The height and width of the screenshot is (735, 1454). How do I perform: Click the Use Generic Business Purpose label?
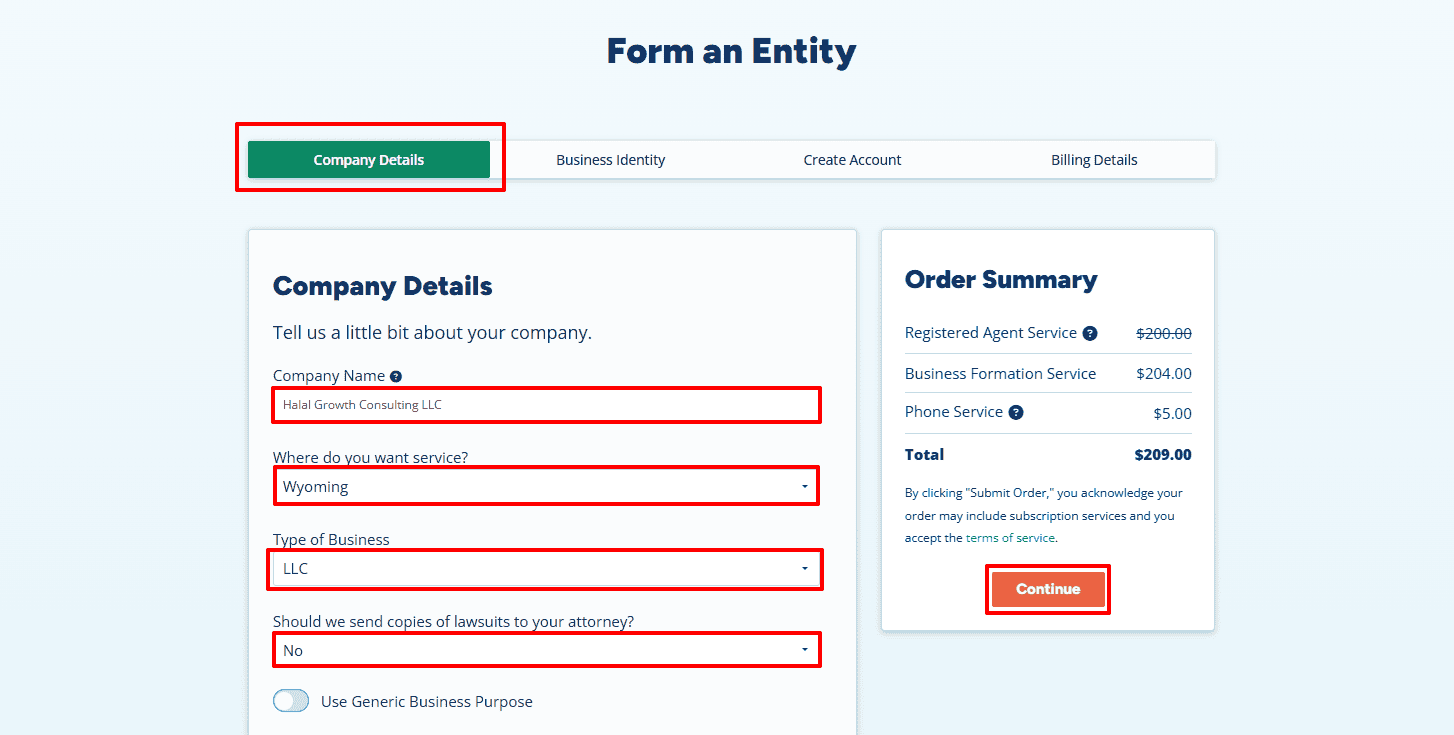pos(427,702)
